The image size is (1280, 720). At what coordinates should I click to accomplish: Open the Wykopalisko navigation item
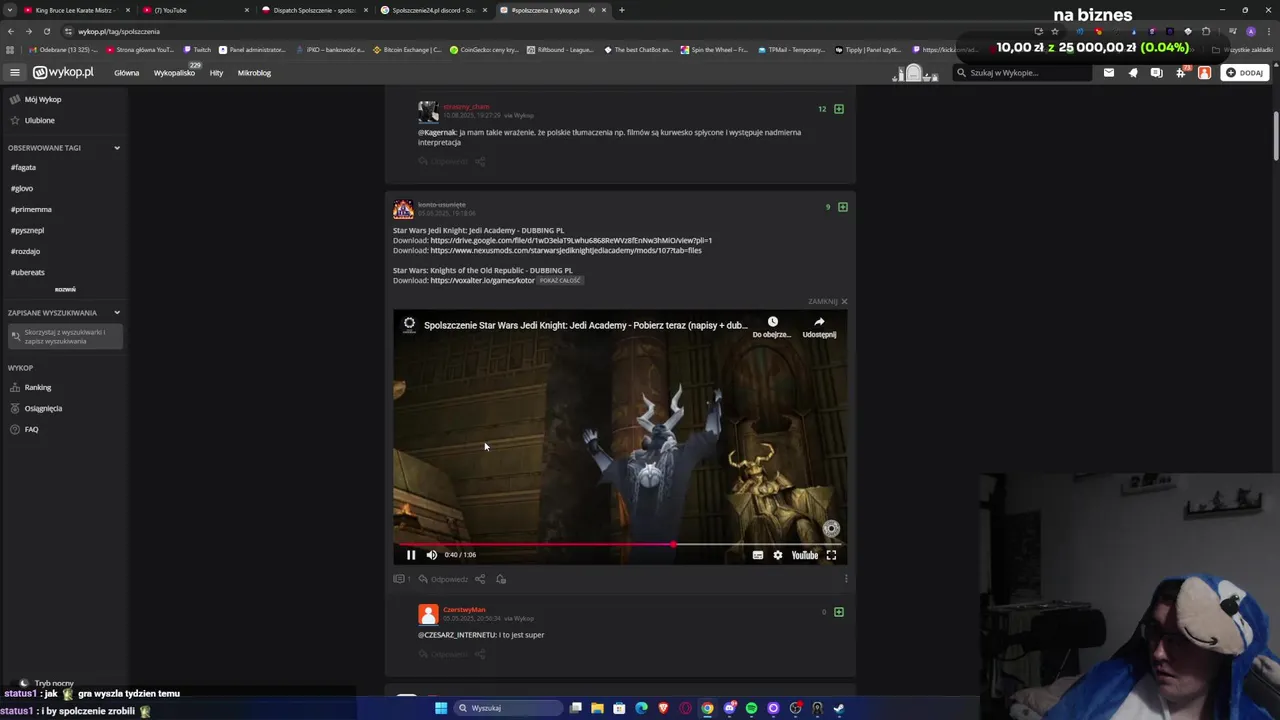click(x=174, y=73)
